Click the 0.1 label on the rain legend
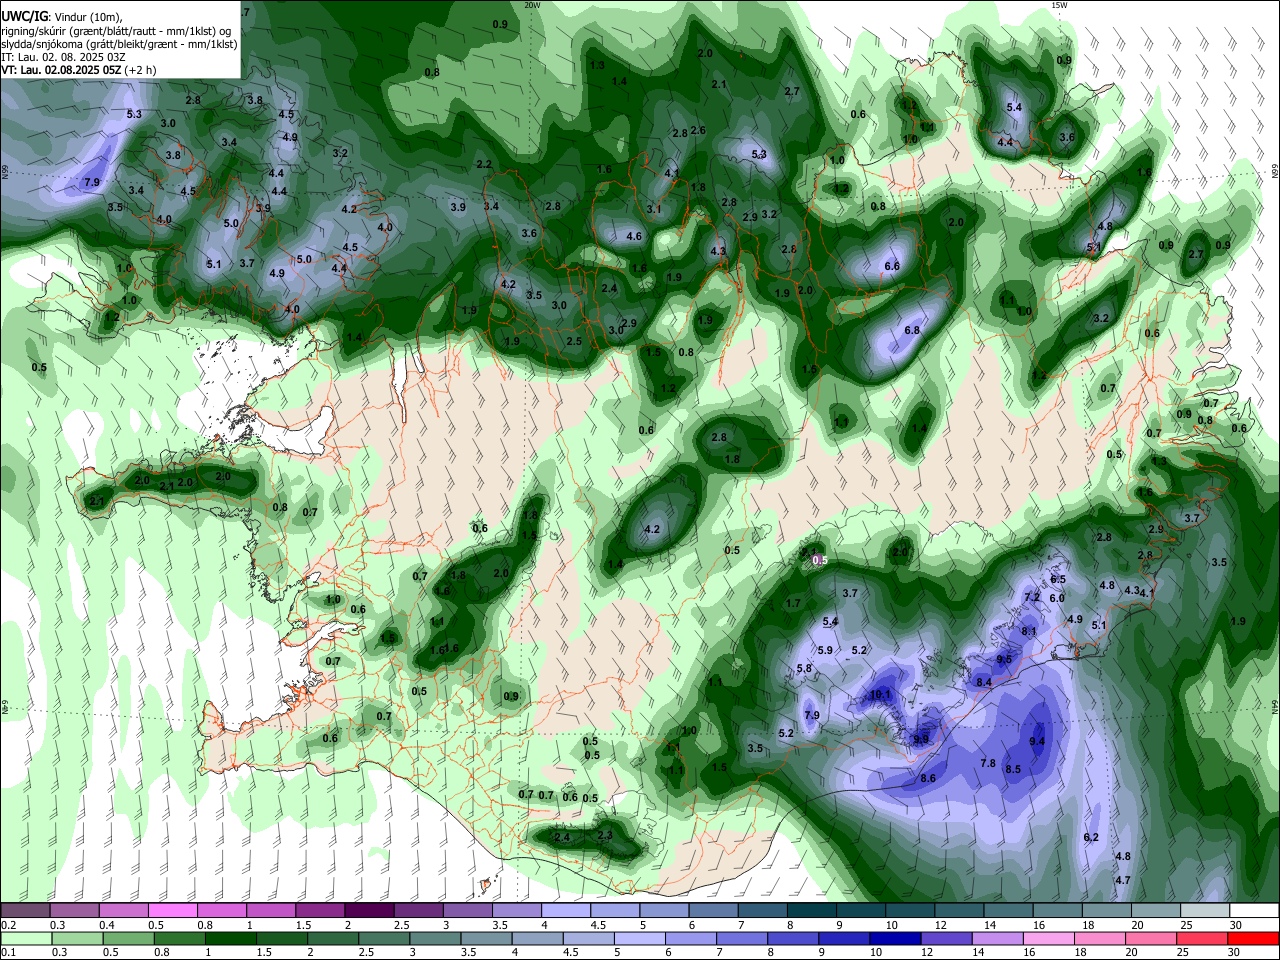 click(9, 952)
